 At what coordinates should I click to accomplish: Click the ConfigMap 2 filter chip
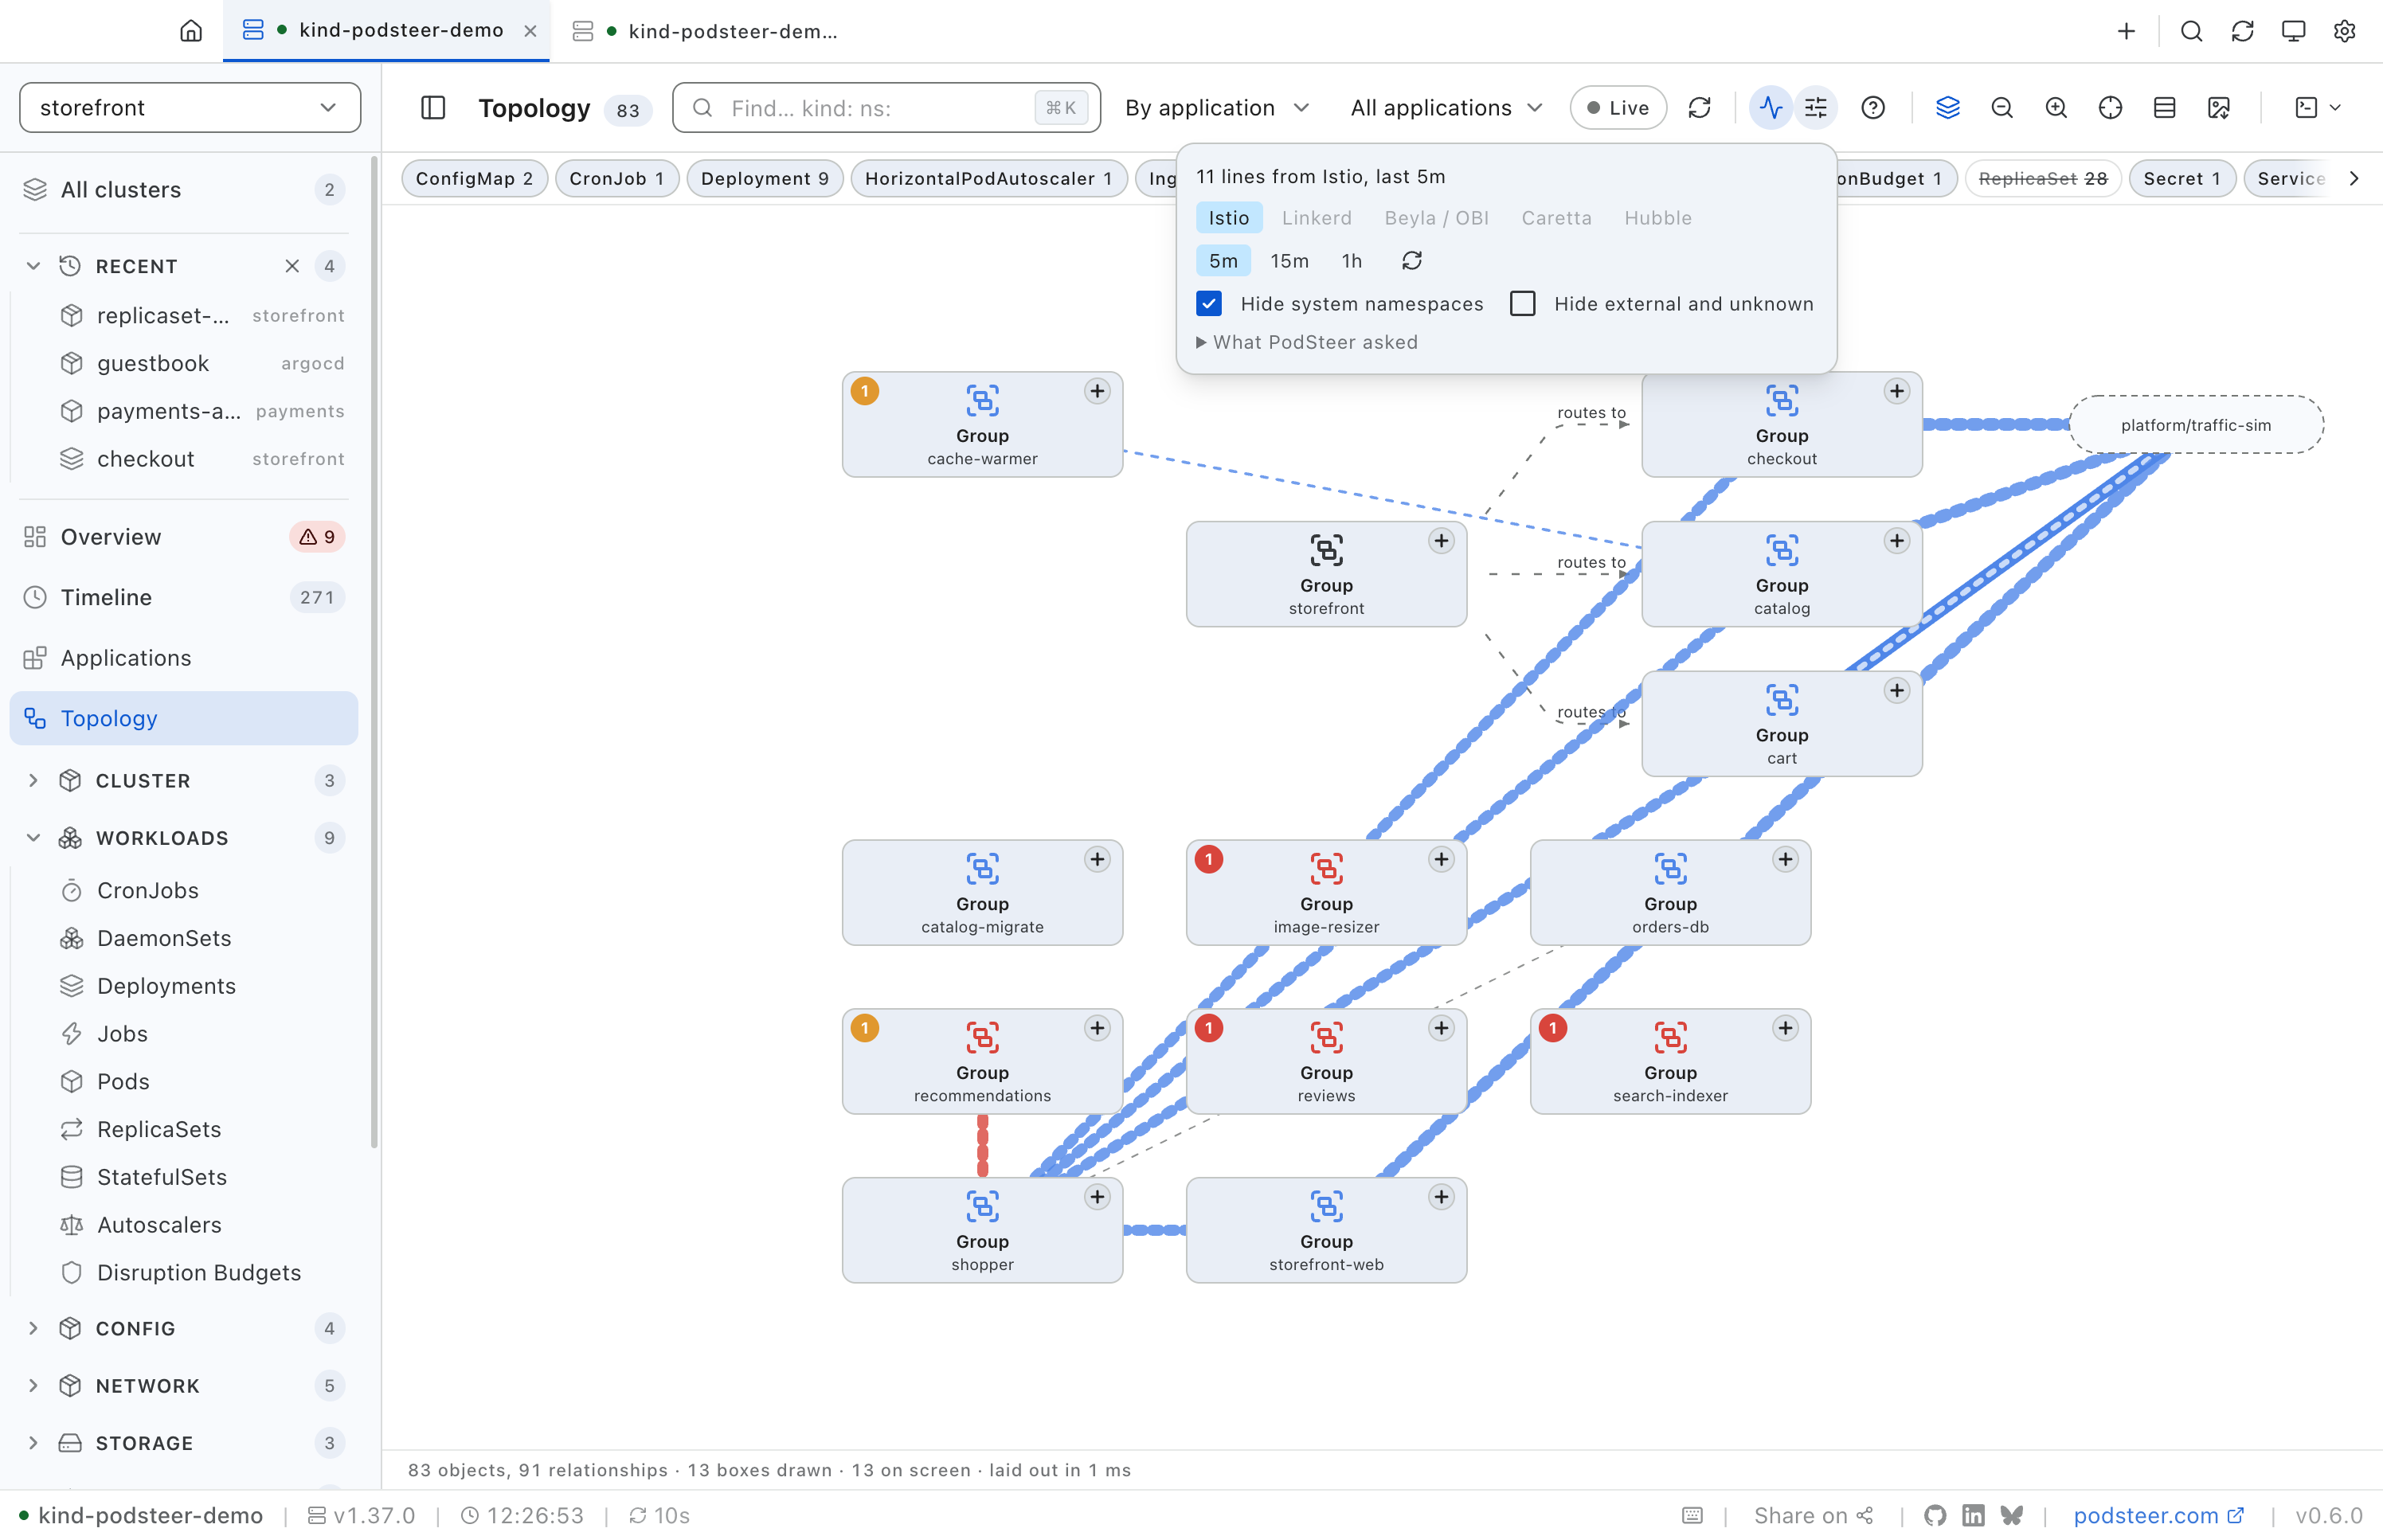coord(474,179)
